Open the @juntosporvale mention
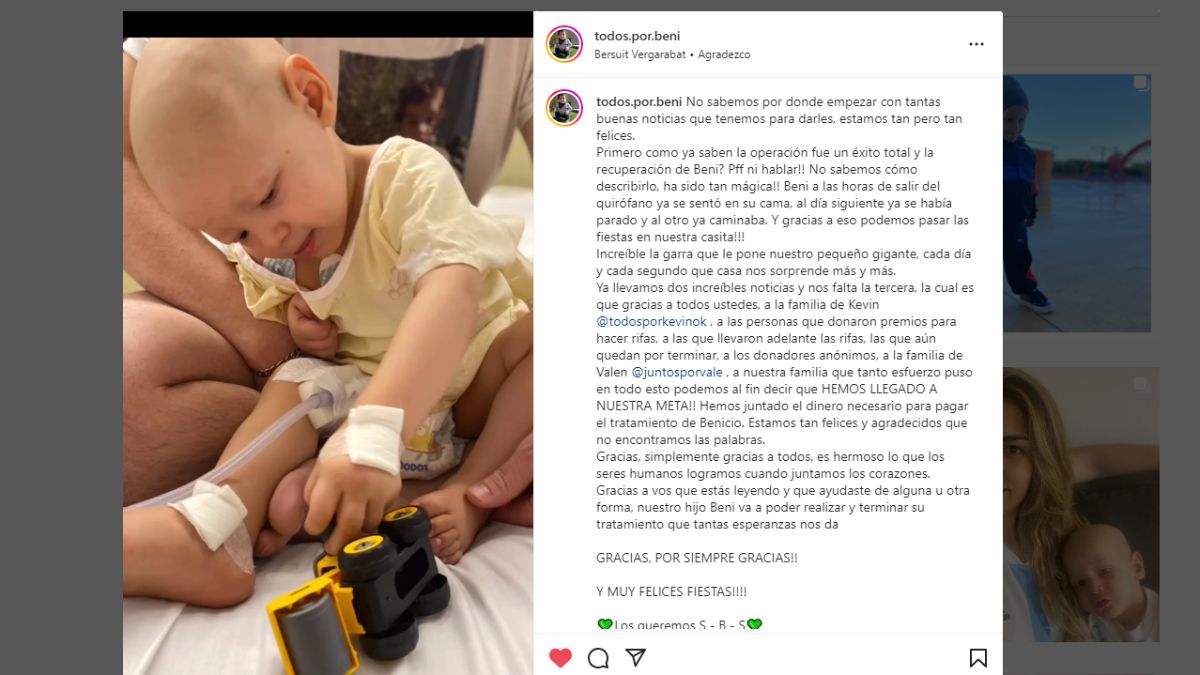The height and width of the screenshot is (675, 1200). 675,372
